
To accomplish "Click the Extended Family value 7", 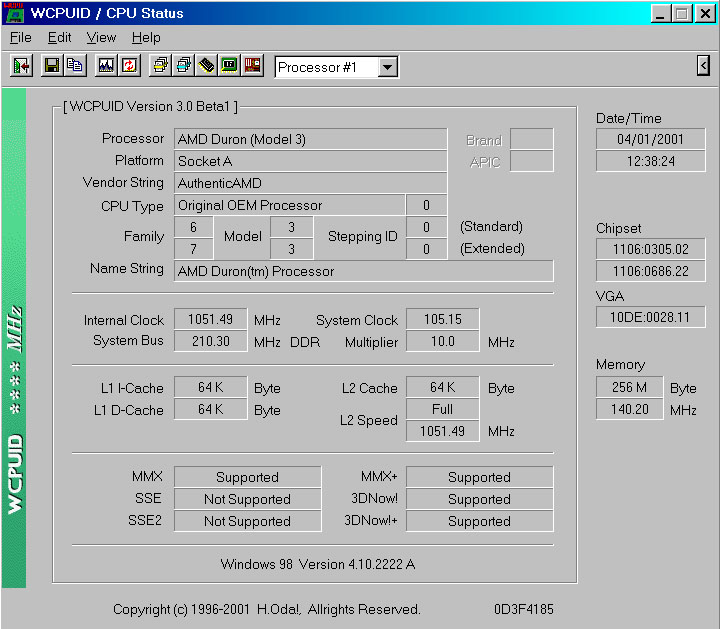I will 193,249.
